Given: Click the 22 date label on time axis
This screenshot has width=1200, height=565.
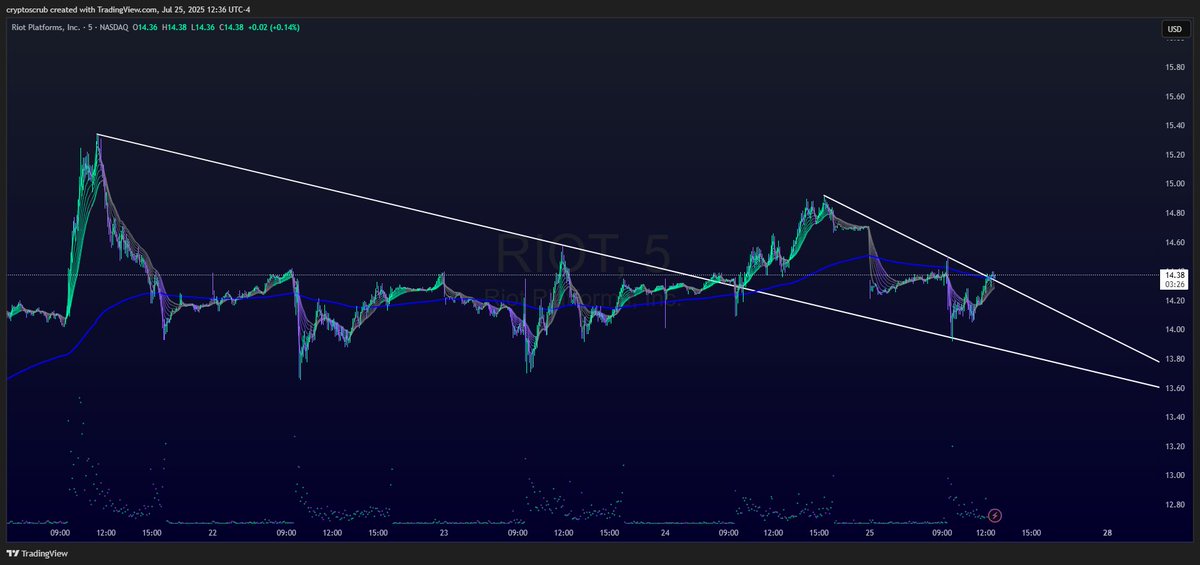Looking at the screenshot, I should pos(213,533).
